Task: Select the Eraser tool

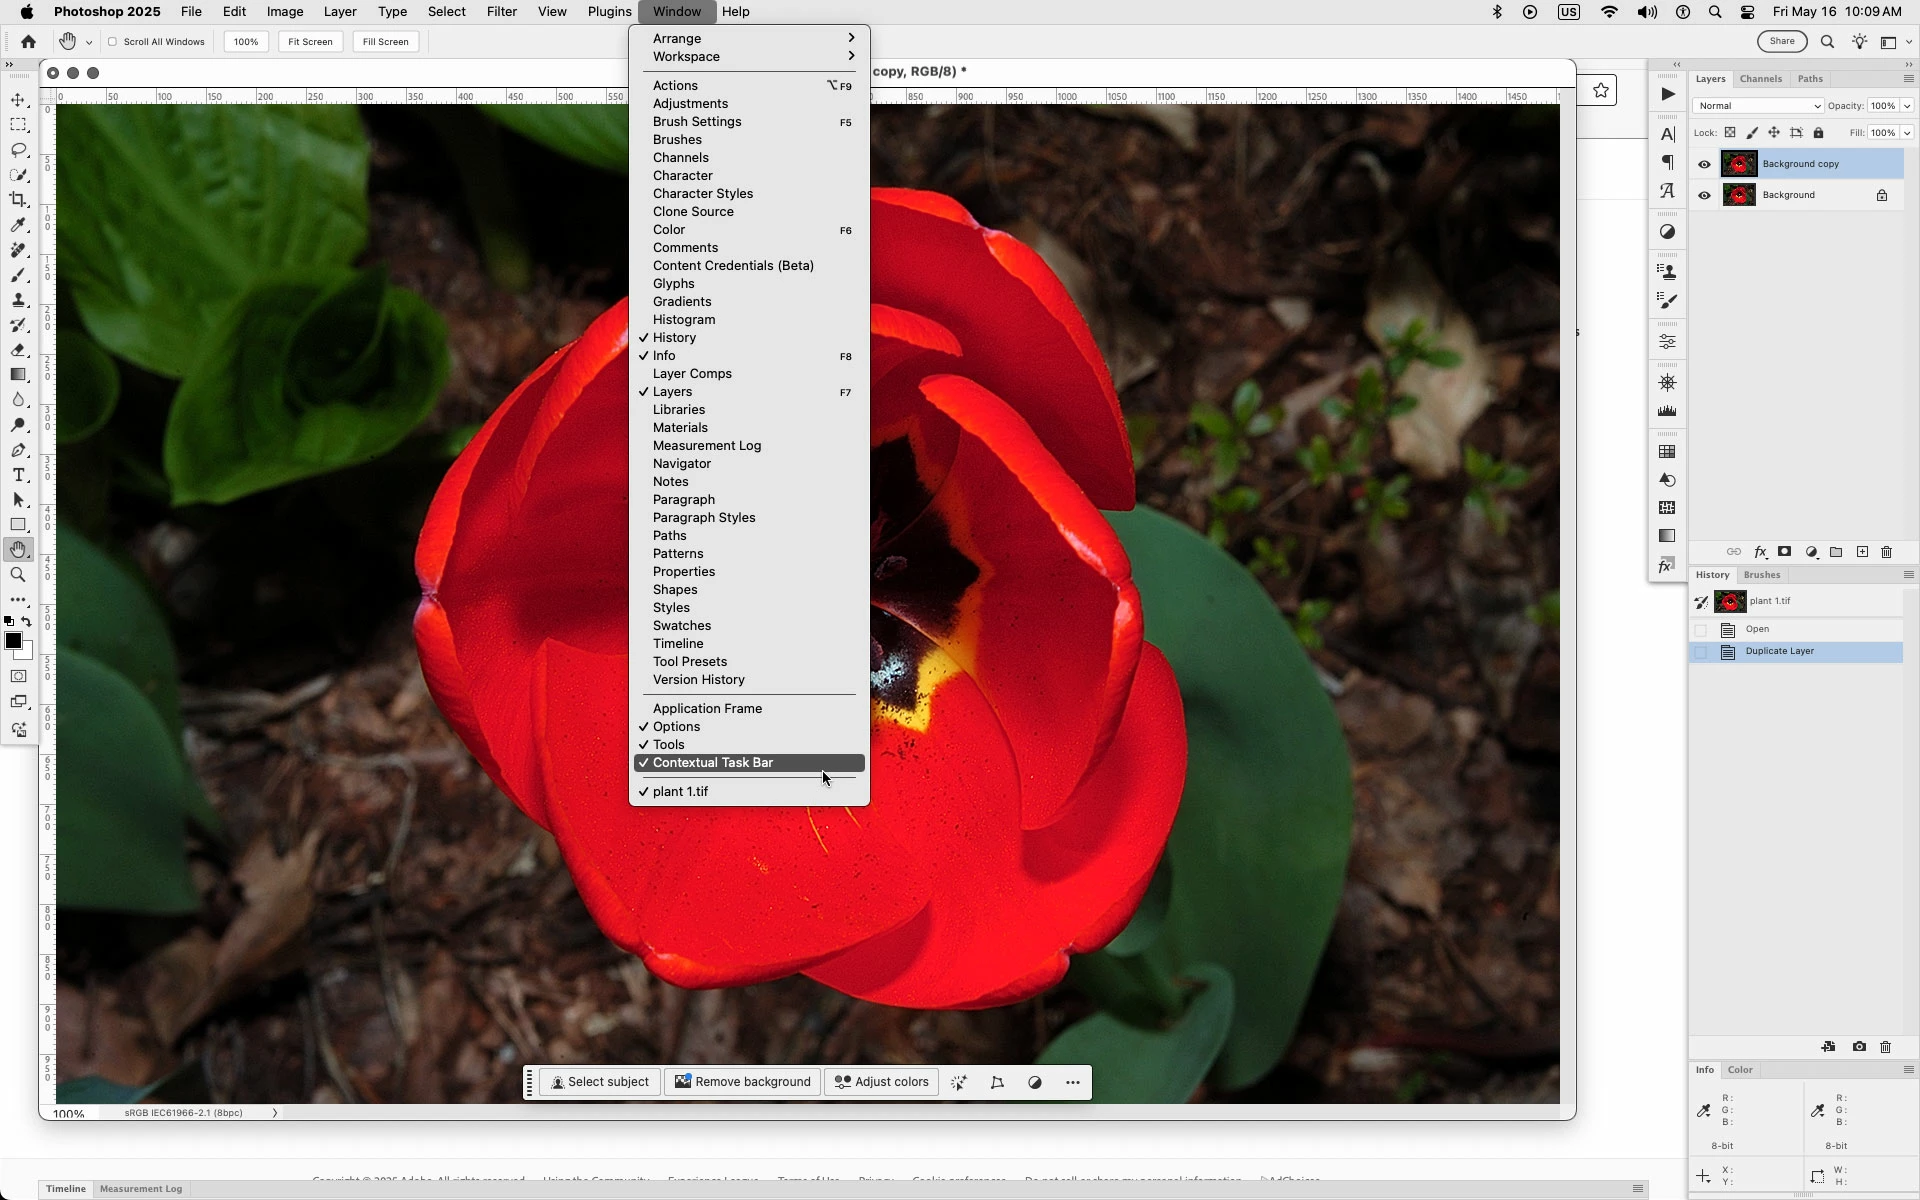Action: [18, 350]
